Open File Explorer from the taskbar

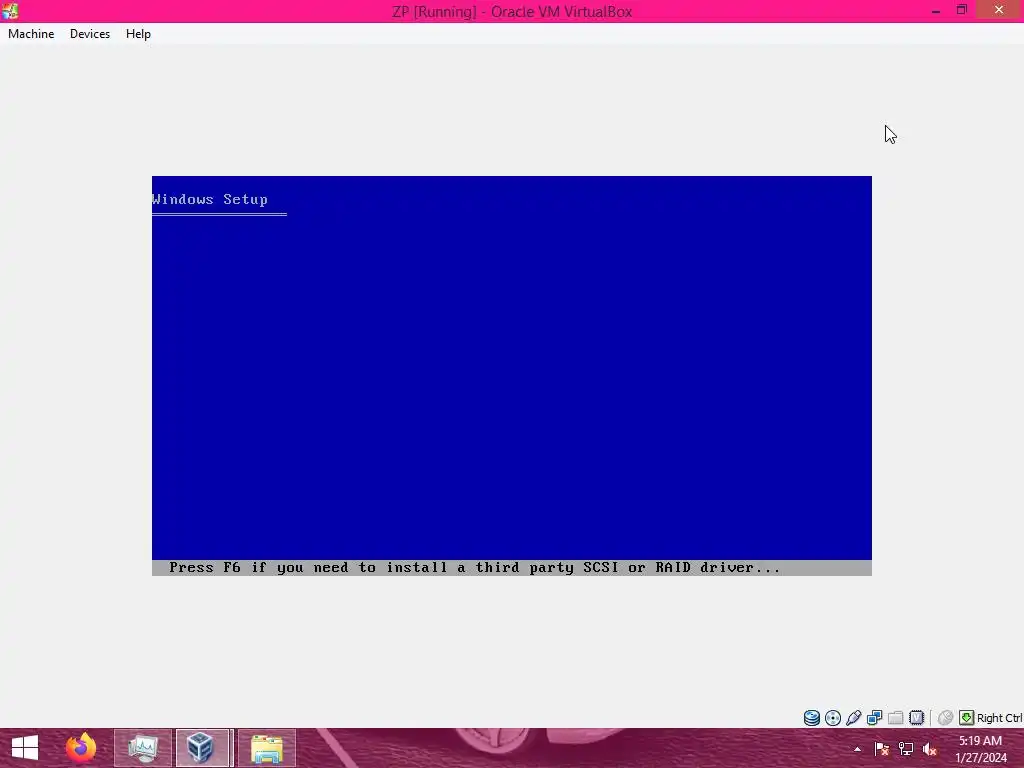266,748
